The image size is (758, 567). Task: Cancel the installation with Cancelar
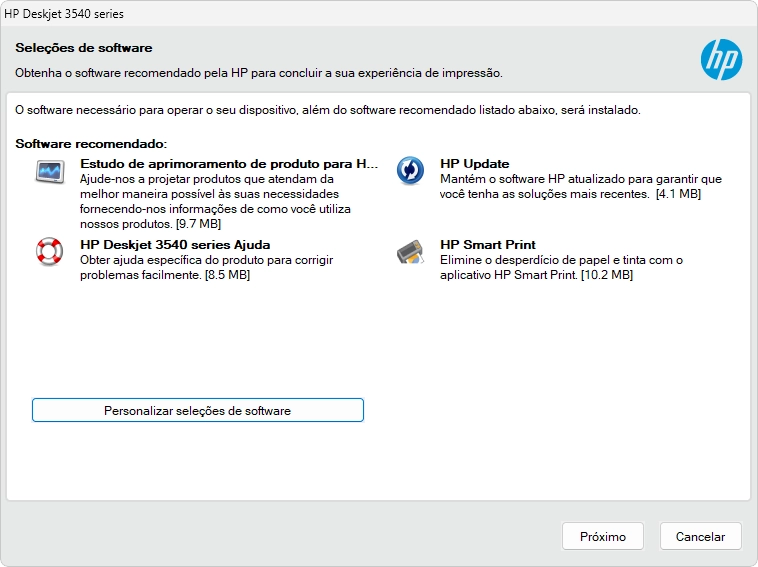click(x=700, y=536)
